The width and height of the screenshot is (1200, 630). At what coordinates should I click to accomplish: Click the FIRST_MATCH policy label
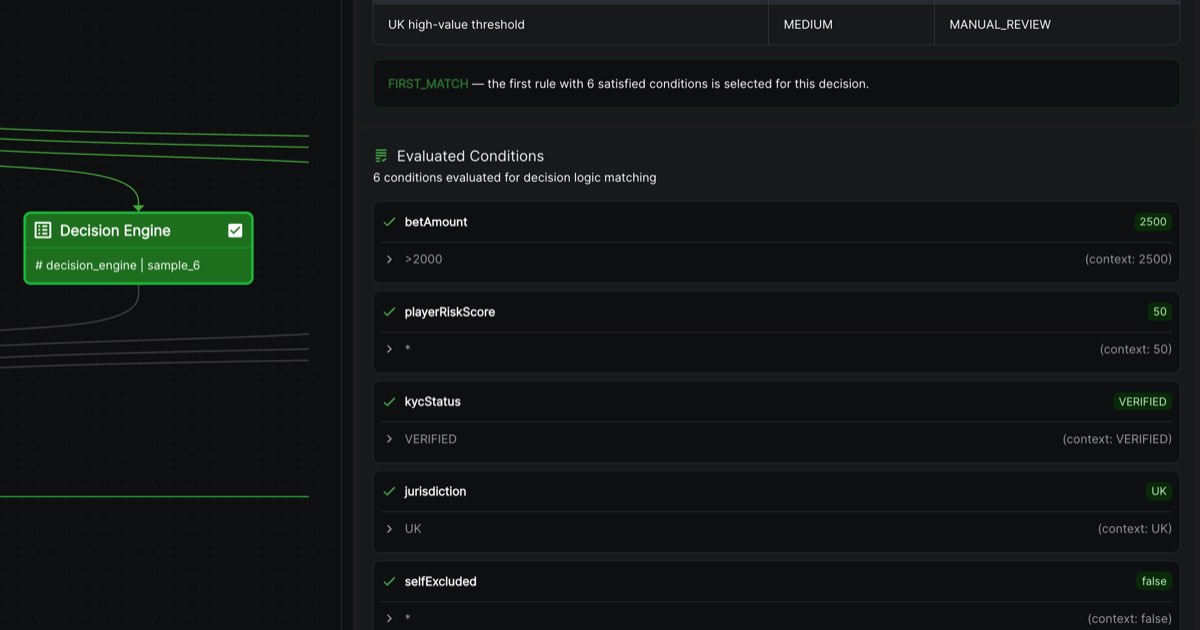coord(428,84)
